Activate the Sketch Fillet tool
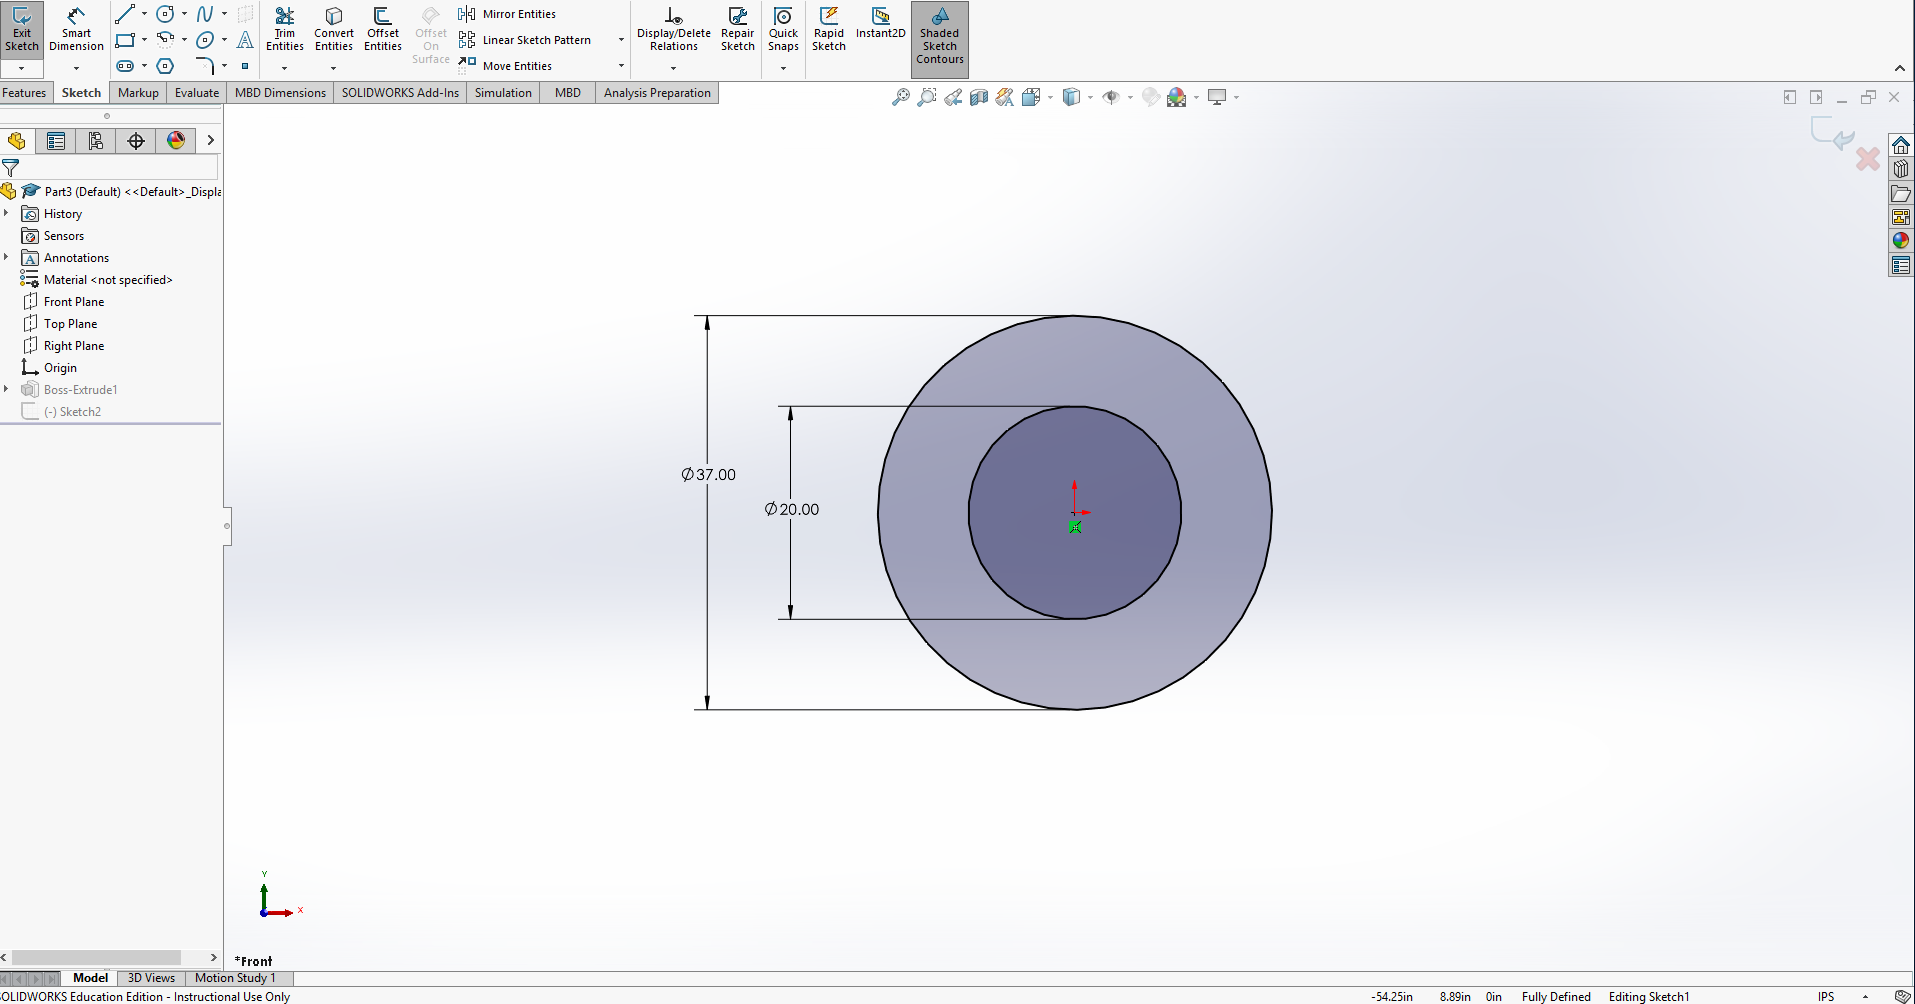Viewport: 1915px width, 1004px height. pos(205,66)
